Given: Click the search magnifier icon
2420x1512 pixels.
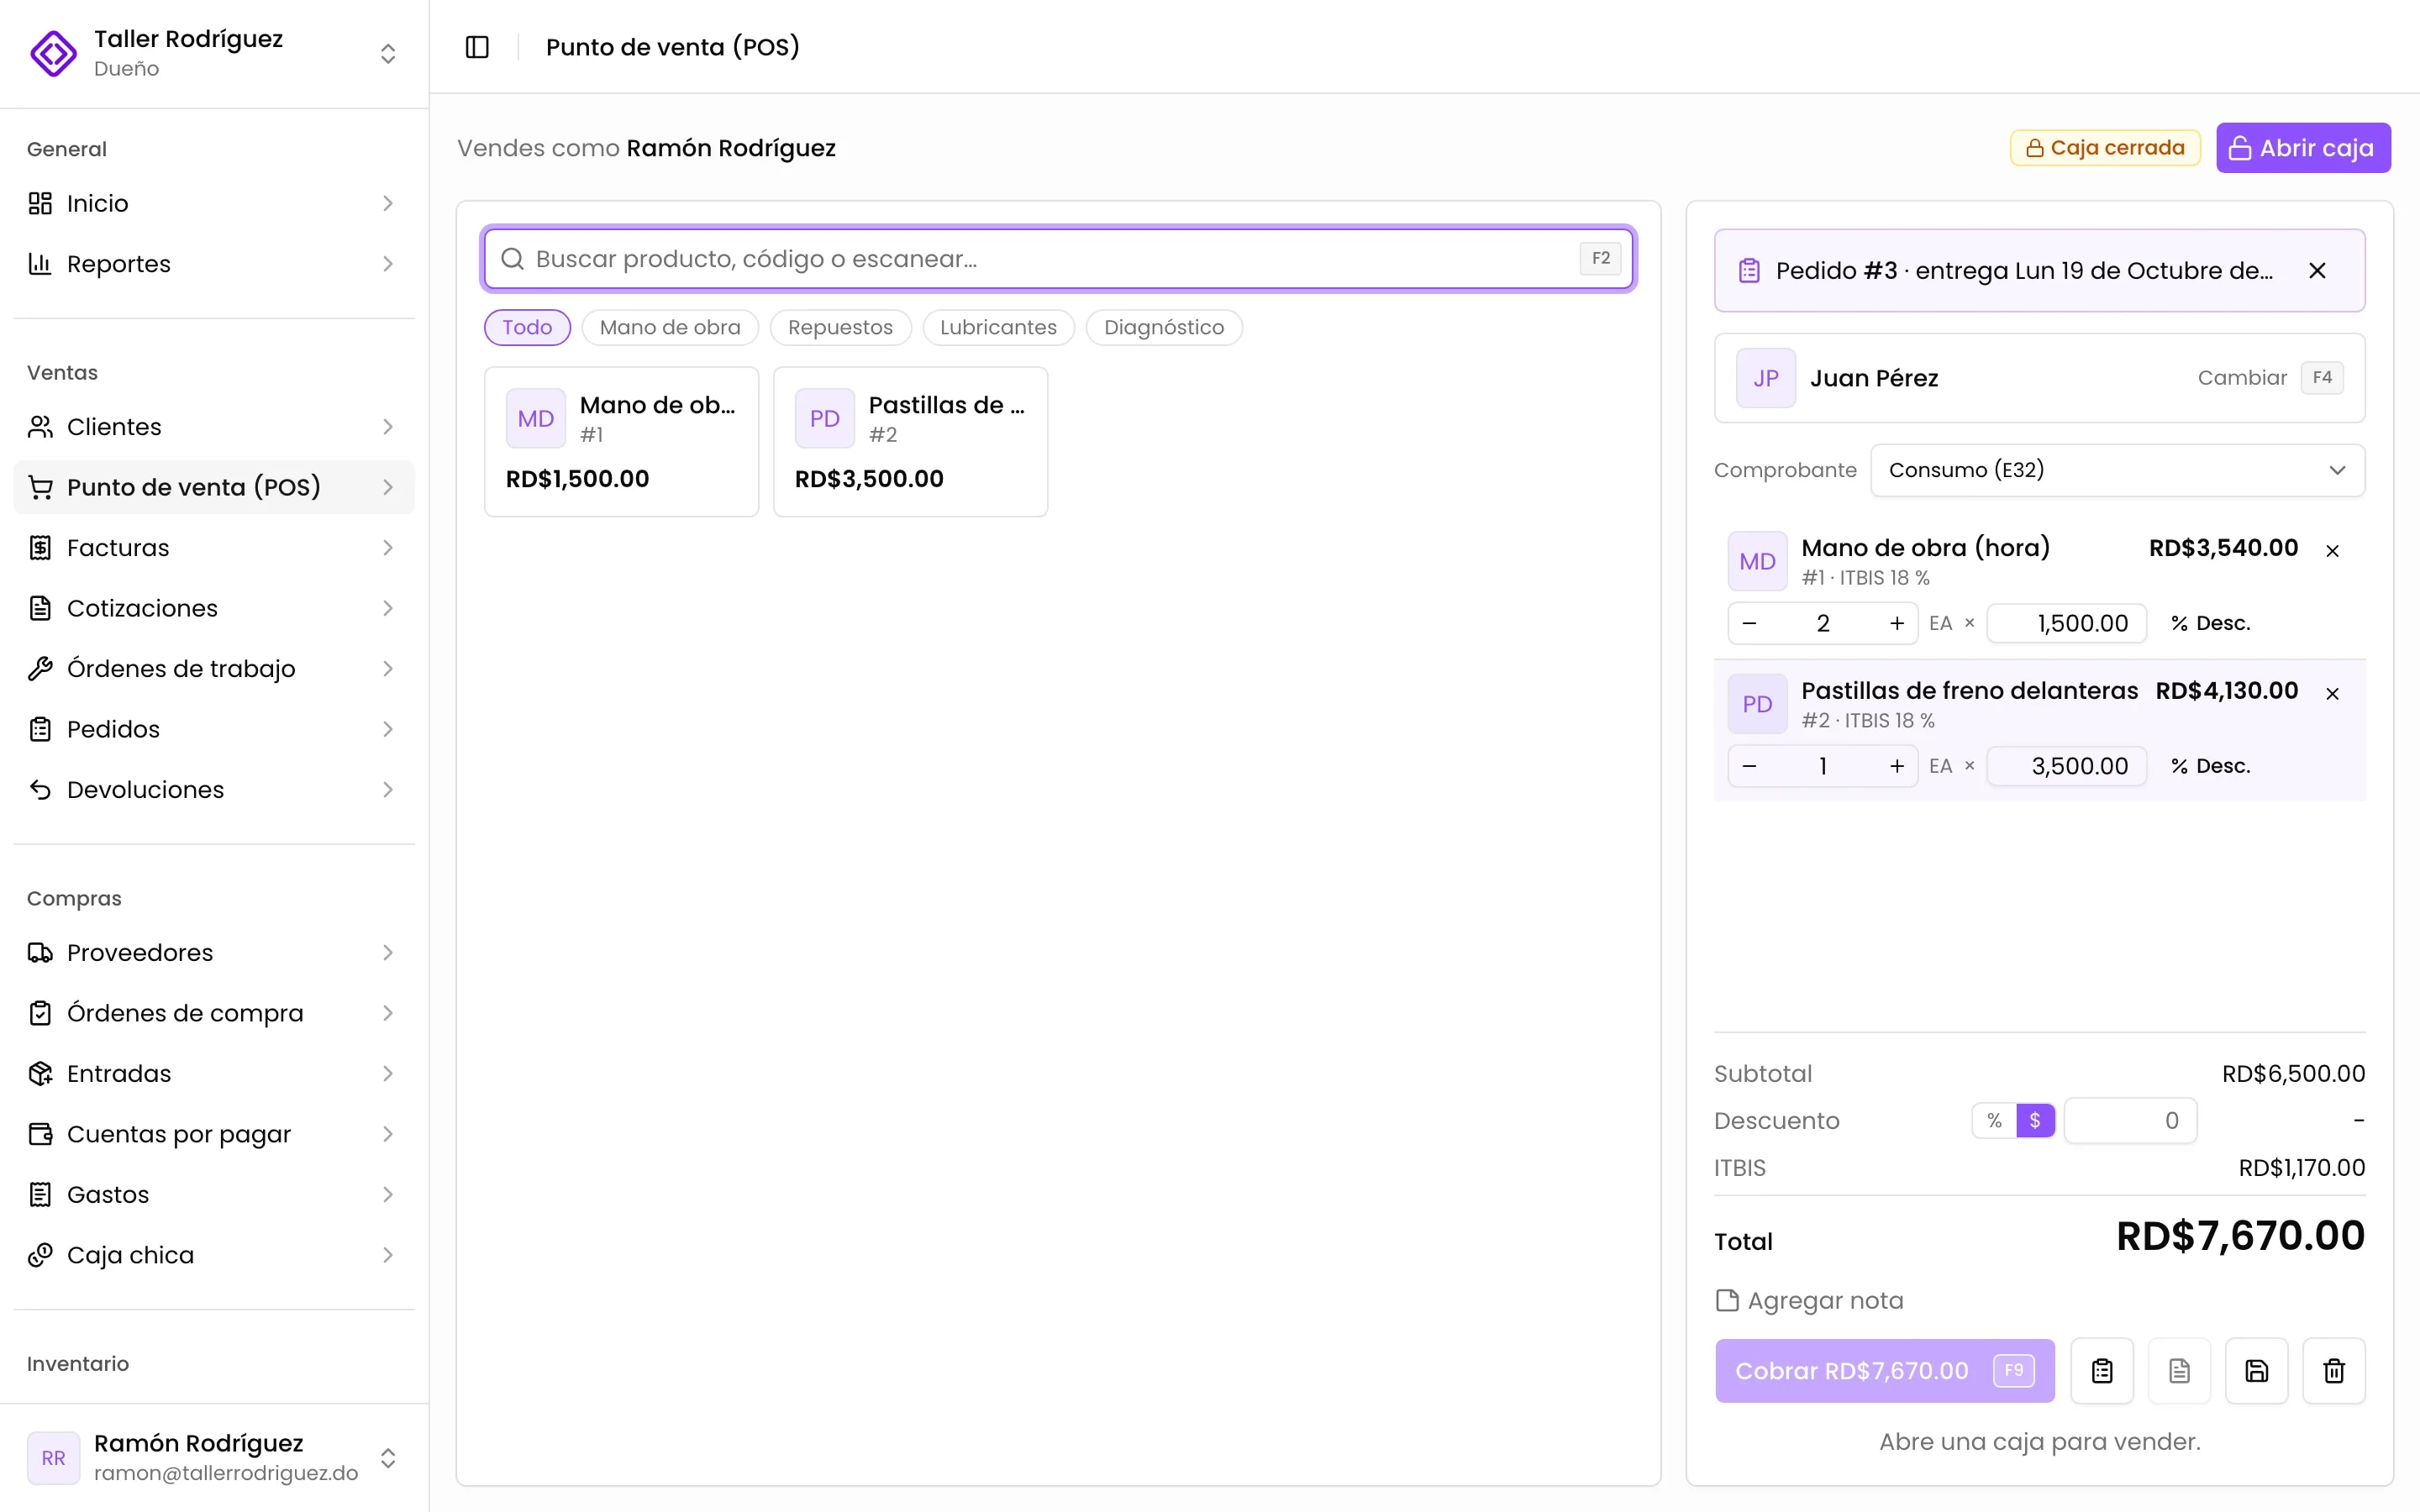Looking at the screenshot, I should point(512,259).
